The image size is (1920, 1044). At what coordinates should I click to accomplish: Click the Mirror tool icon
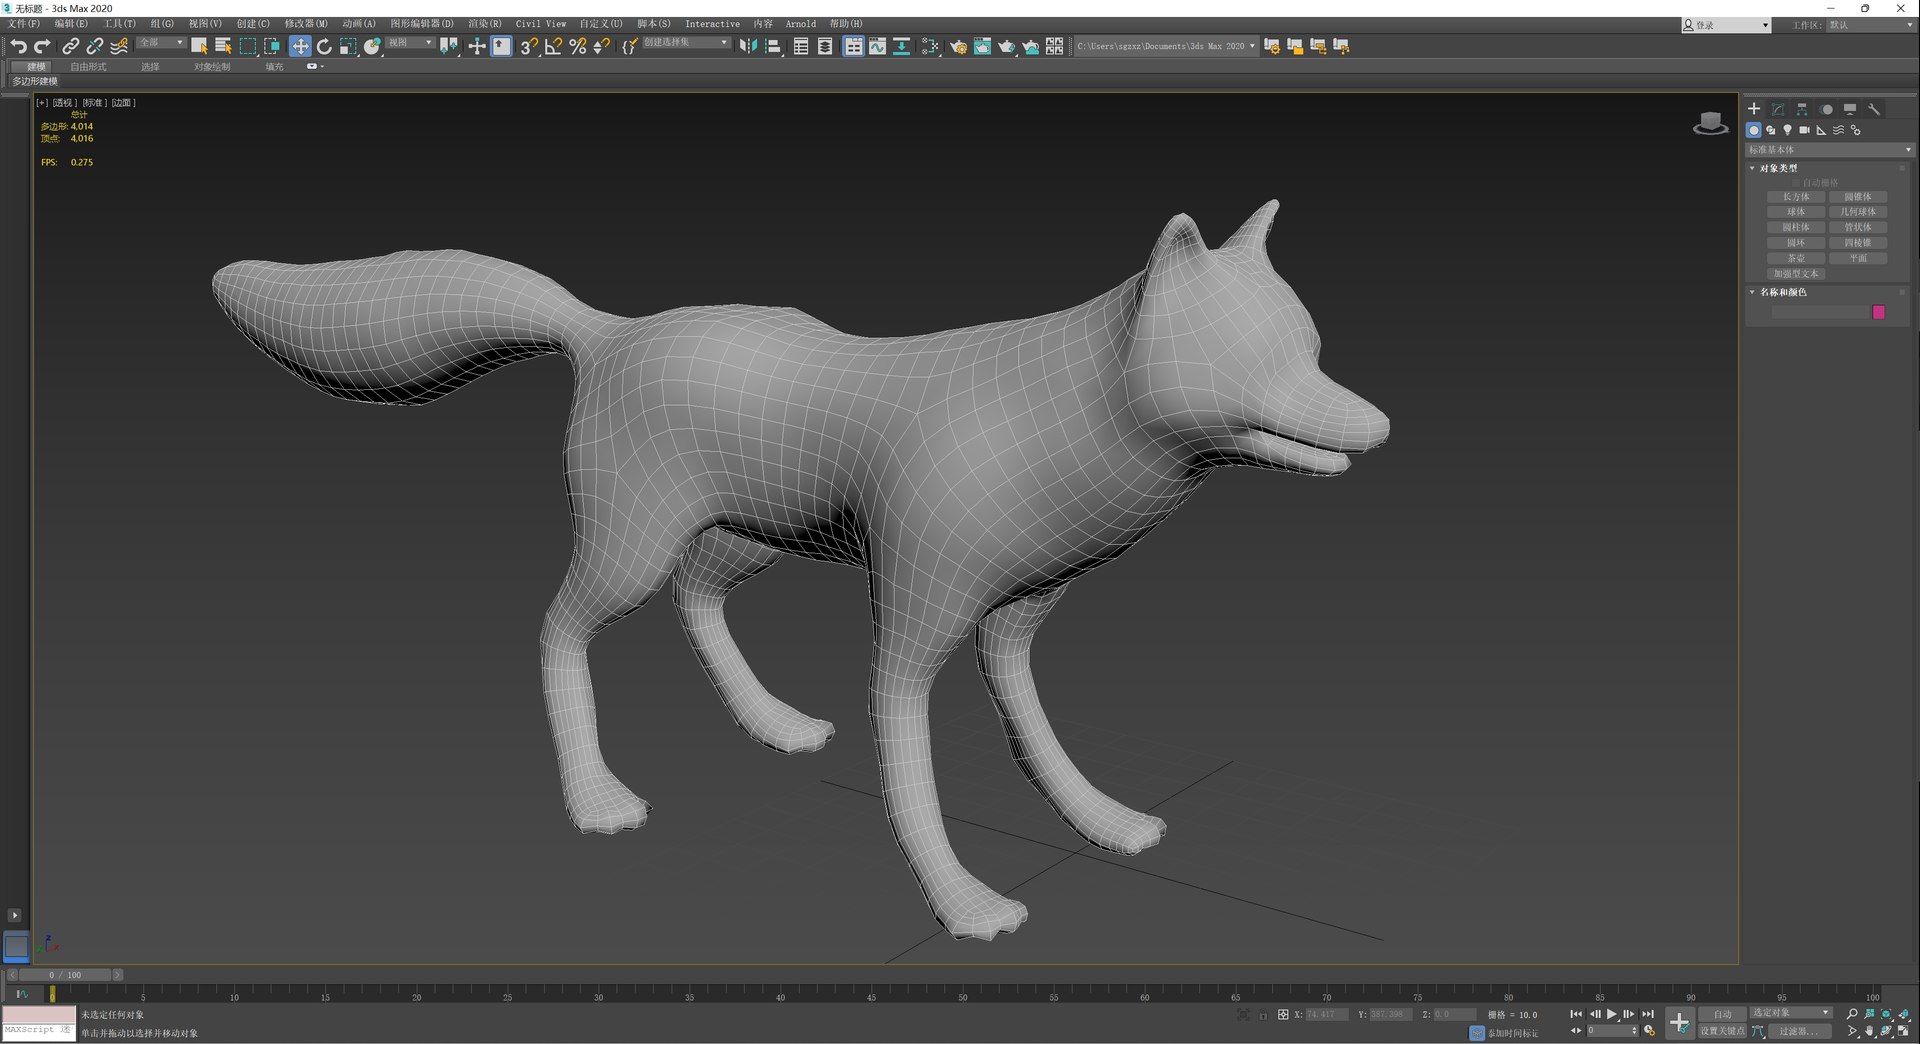coord(748,46)
